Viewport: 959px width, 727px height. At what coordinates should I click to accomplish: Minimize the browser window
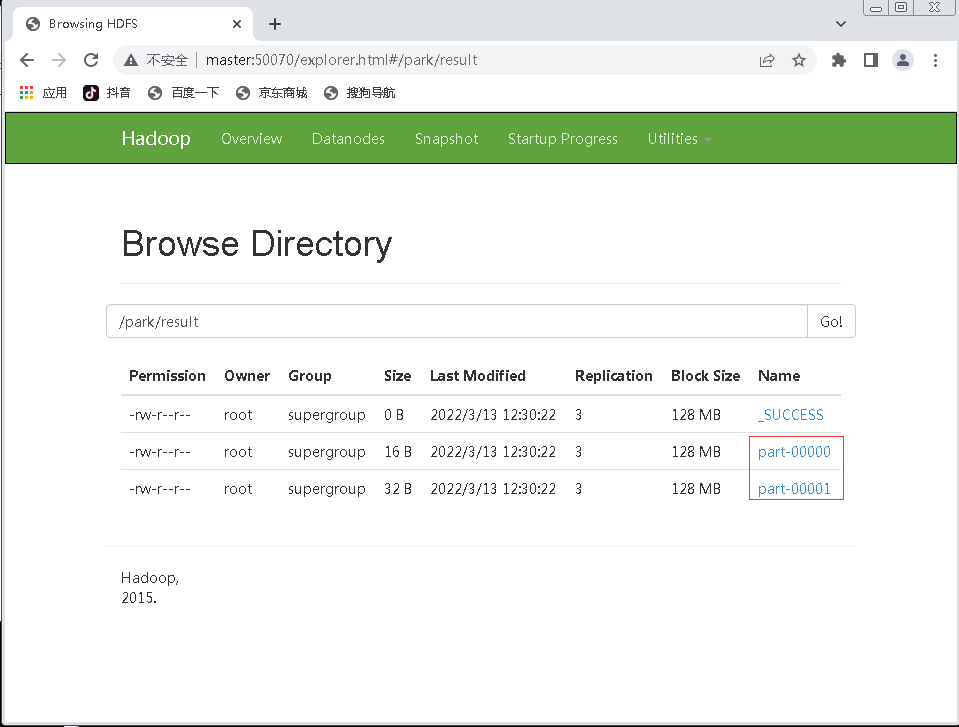click(x=876, y=7)
